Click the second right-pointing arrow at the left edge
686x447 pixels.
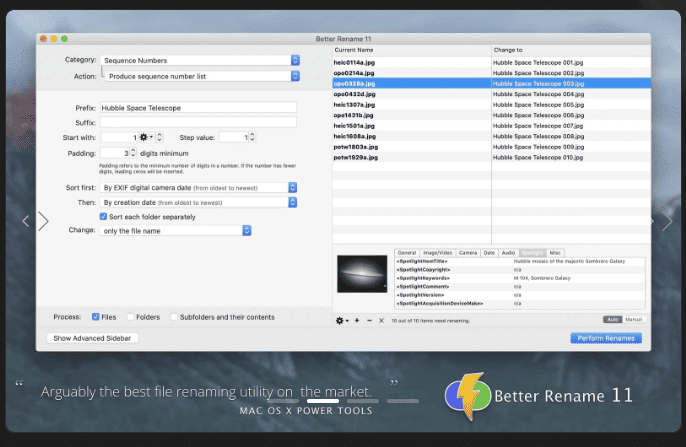pos(43,221)
